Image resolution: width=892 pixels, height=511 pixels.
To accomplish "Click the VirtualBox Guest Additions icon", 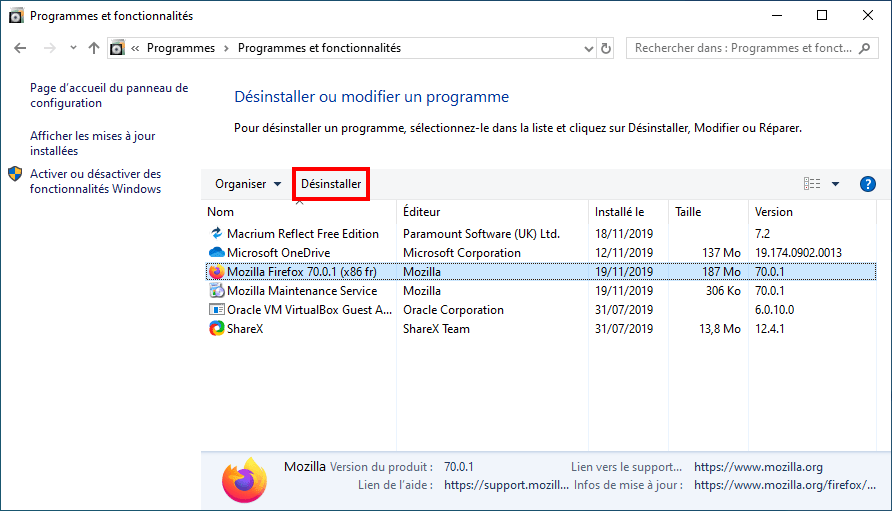I will [216, 310].
